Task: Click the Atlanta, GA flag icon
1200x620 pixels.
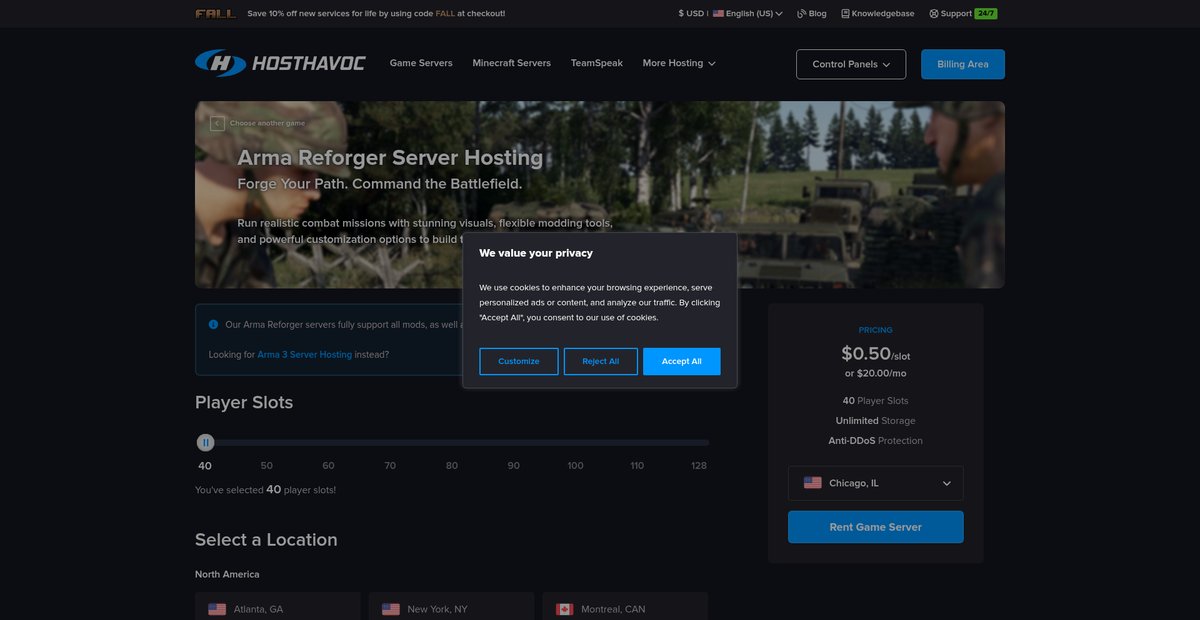Action: [217, 609]
